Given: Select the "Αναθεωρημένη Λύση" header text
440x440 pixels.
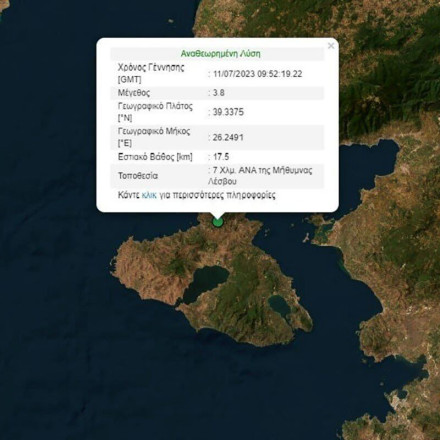Looking at the screenshot, I should click(x=220, y=54).
